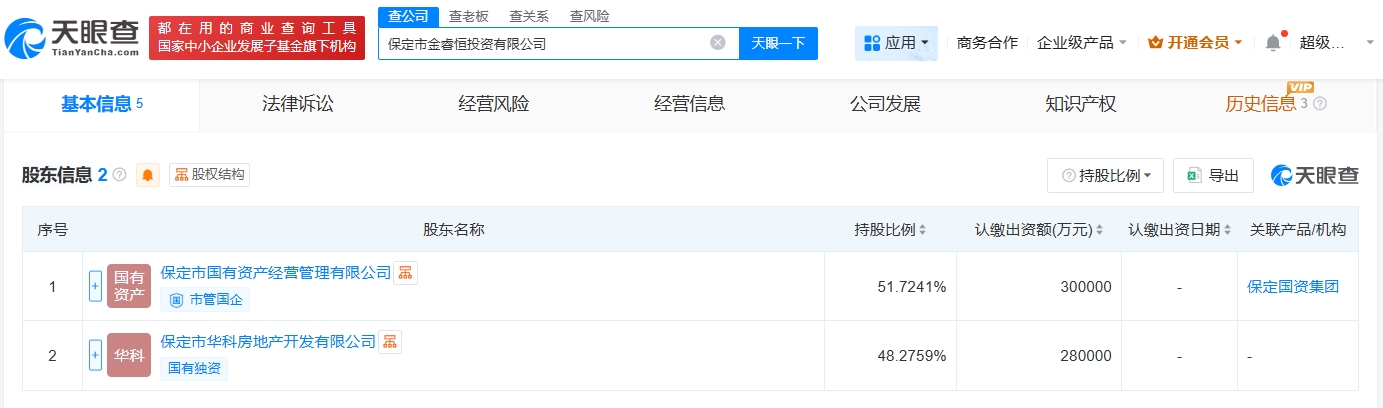Sort by 认缴出资额(万元) column

point(1100,230)
